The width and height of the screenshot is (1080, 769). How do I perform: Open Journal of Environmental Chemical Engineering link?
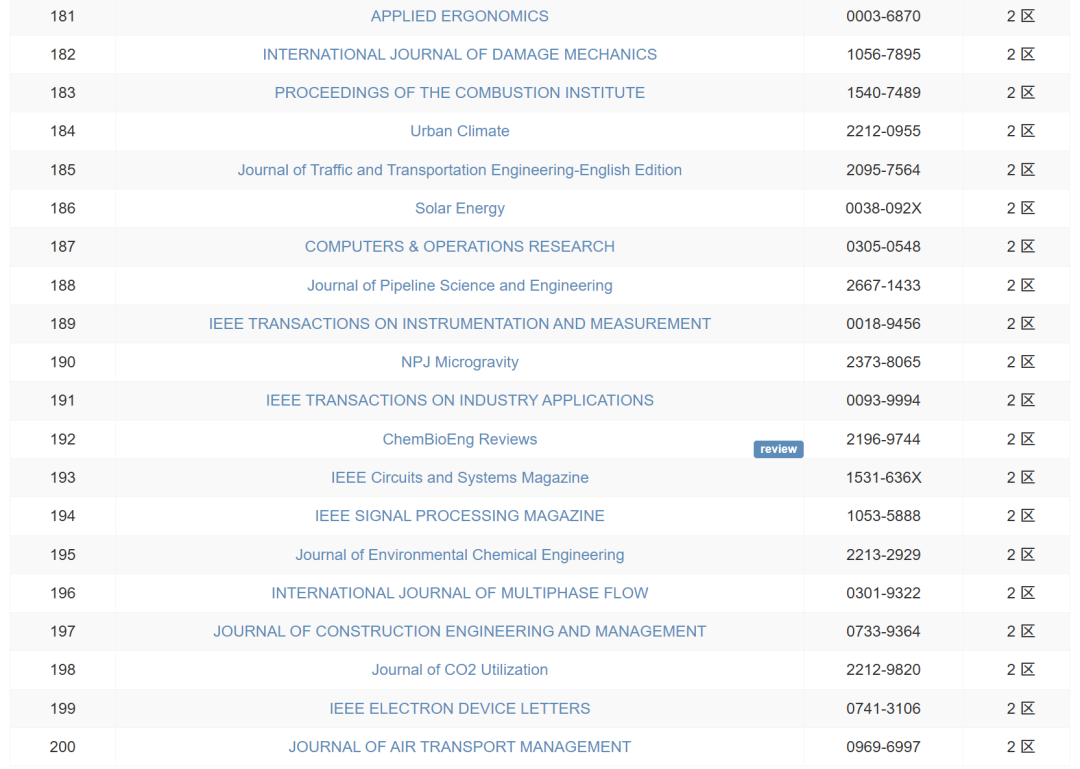click(459, 555)
